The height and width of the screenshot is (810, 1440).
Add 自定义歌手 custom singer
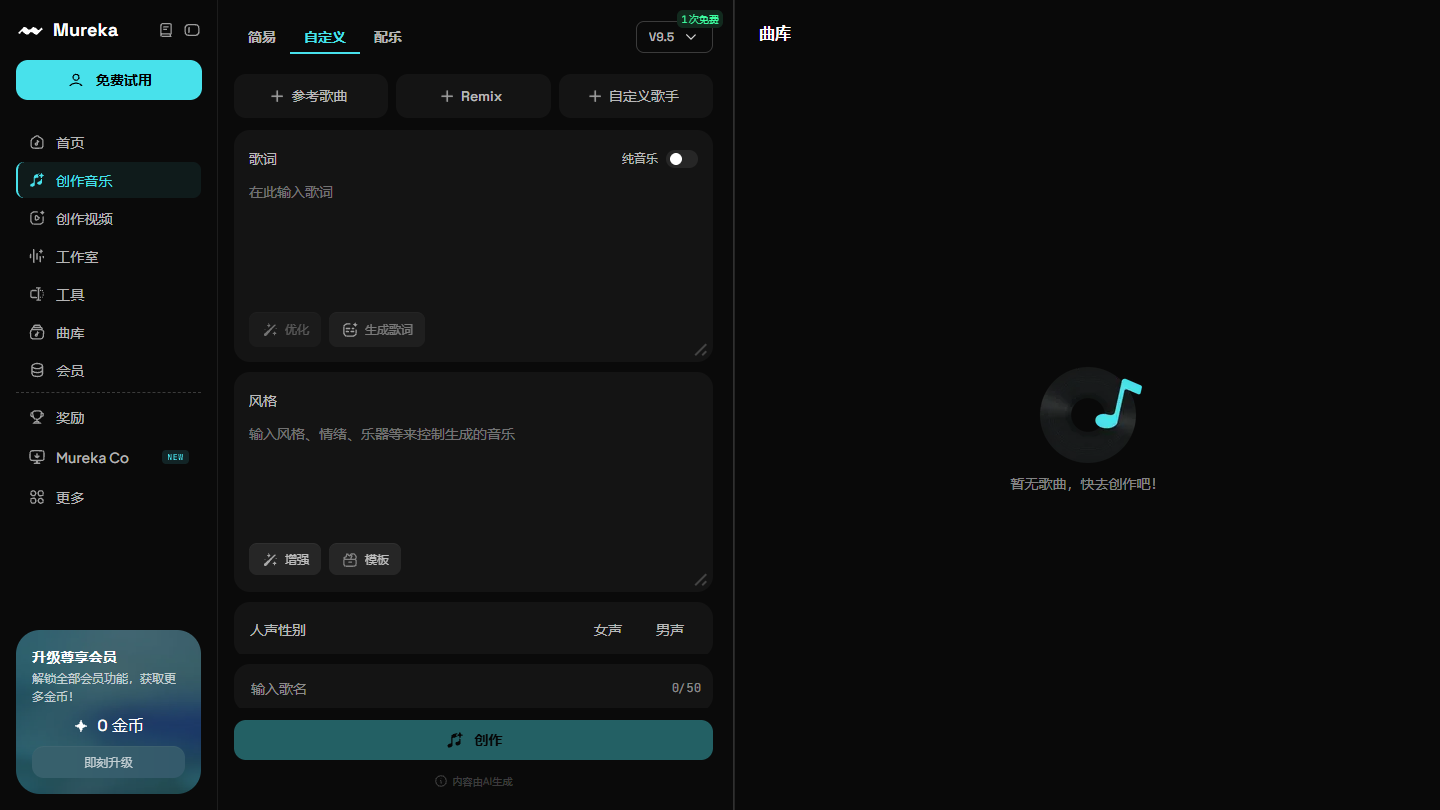(x=636, y=96)
